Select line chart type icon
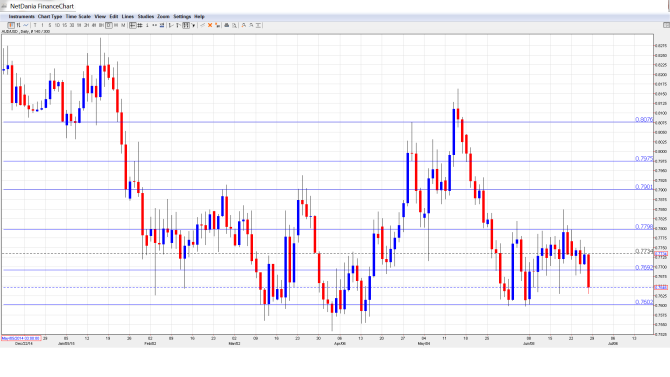670x377 pixels. pyautogui.click(x=26, y=26)
